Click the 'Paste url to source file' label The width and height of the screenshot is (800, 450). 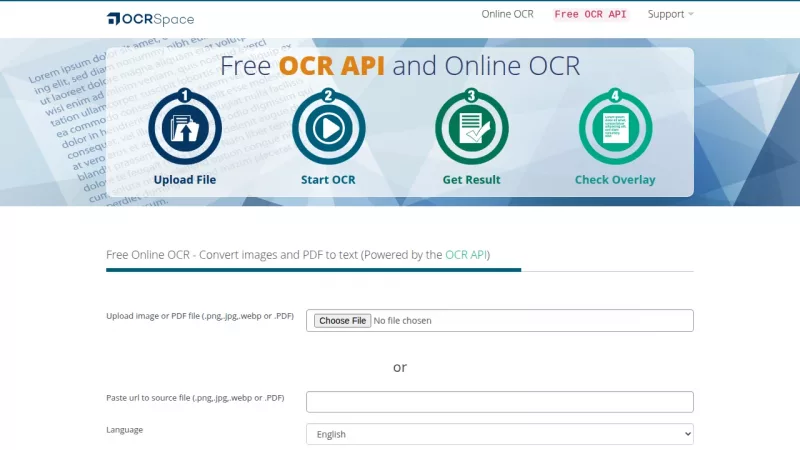pos(195,397)
